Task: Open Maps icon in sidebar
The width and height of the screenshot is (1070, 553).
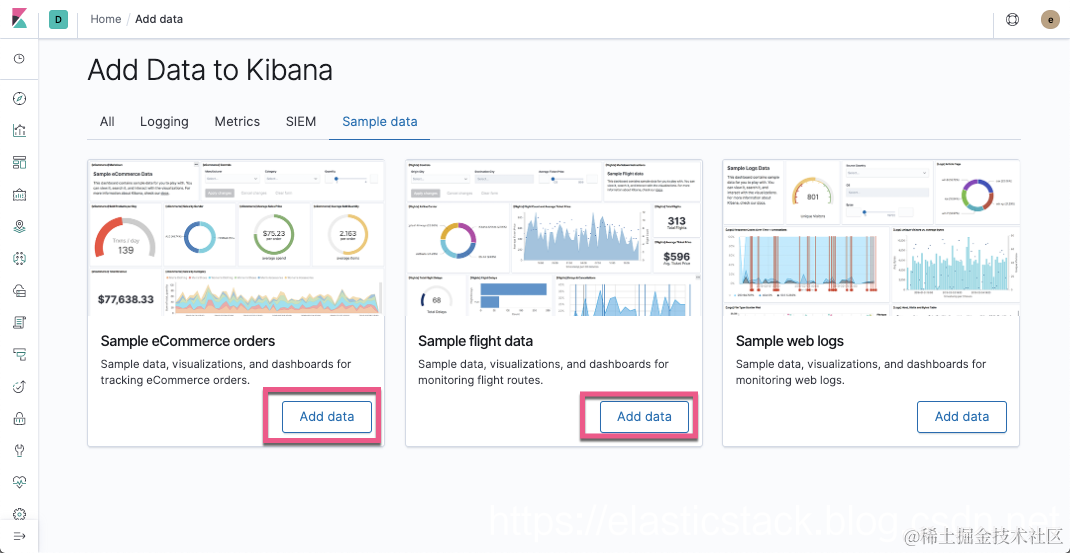Action: [19, 227]
